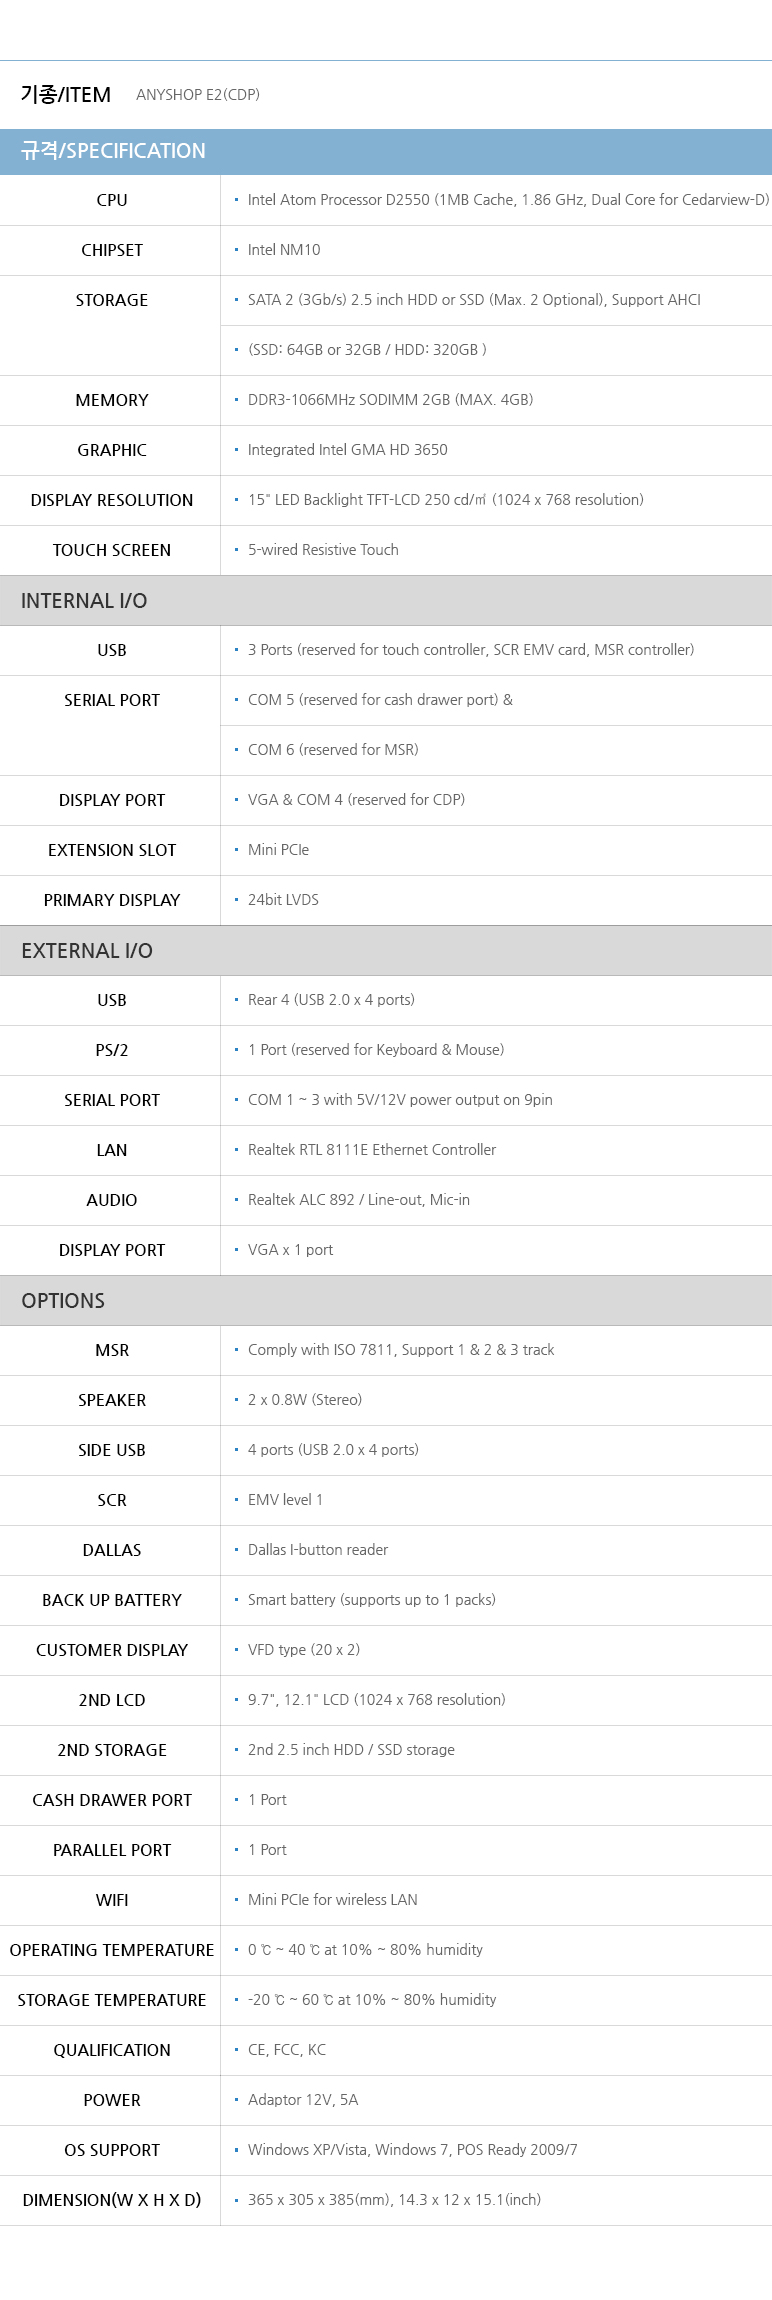Screen dimensions: 772x2300
Task: Click the EXTERNAL I/O section header
Action: click(87, 951)
